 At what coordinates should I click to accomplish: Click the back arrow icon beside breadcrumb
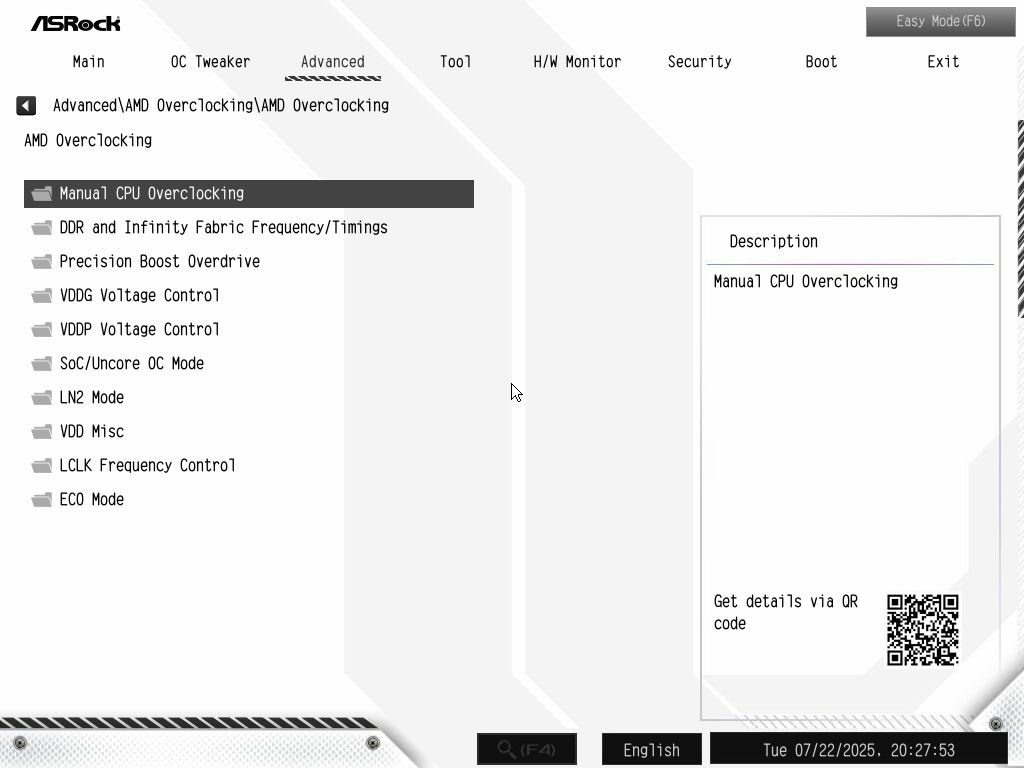[x=26, y=105]
